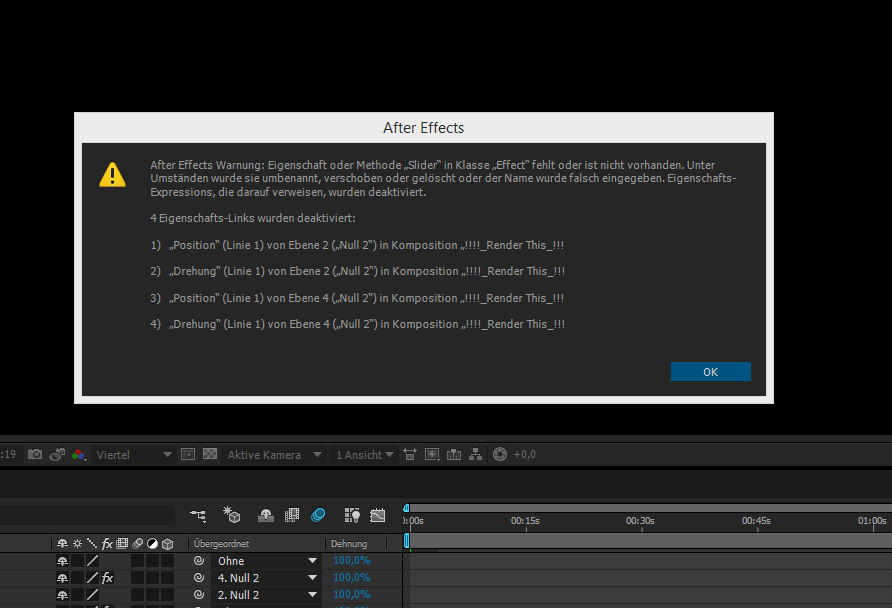Open the parent dropdown showing Ohne
The image size is (892, 608).
[266, 561]
